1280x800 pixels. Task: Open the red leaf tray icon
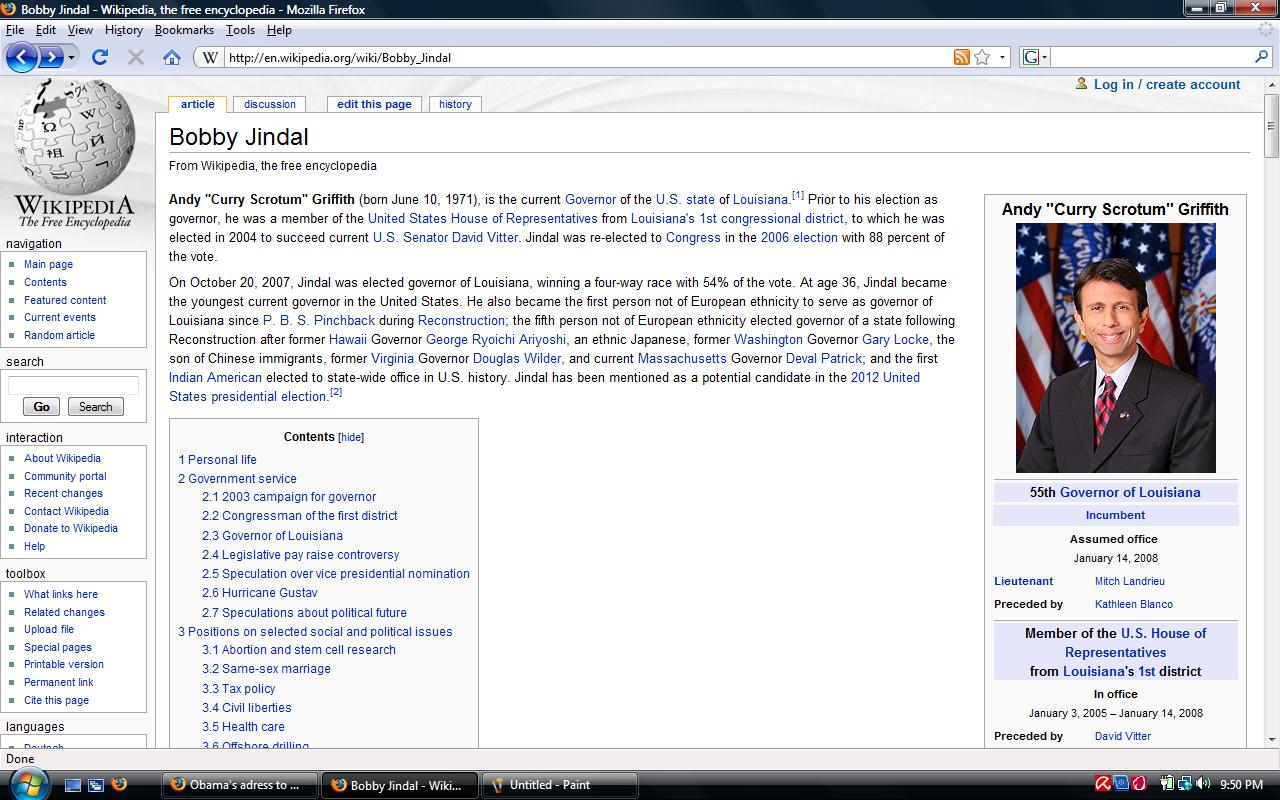1138,784
